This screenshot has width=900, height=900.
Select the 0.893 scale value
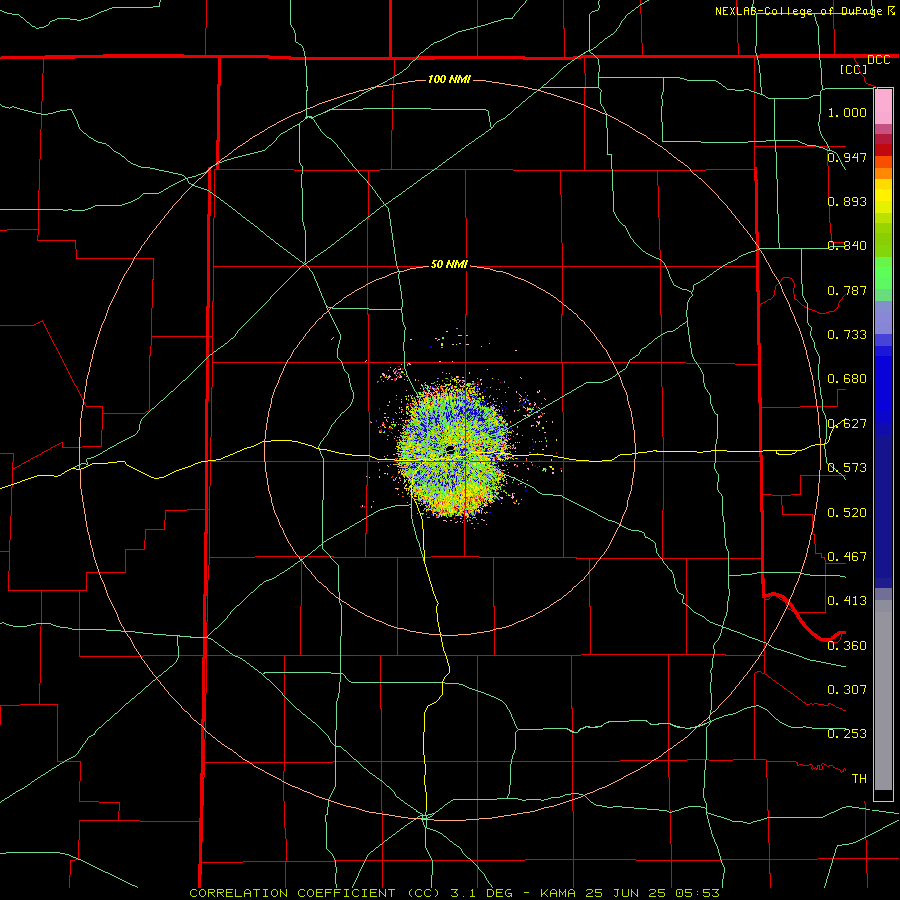coord(847,201)
